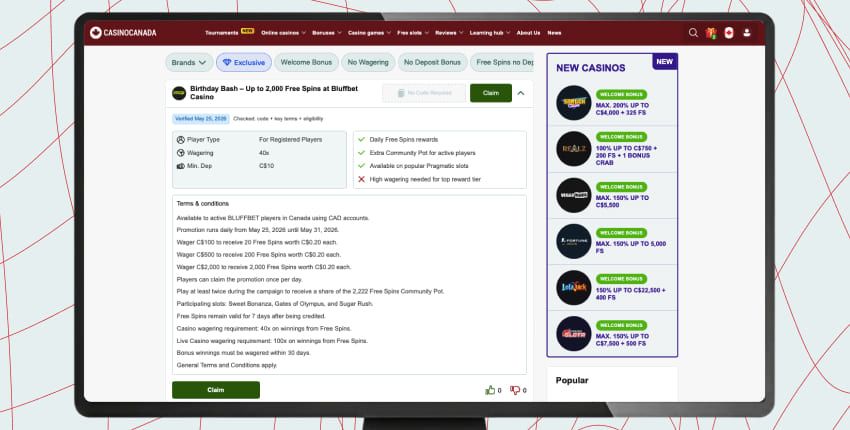This screenshot has height=430, width=850.
Task: Click the thumbs up vote icon
Action: (x=490, y=390)
